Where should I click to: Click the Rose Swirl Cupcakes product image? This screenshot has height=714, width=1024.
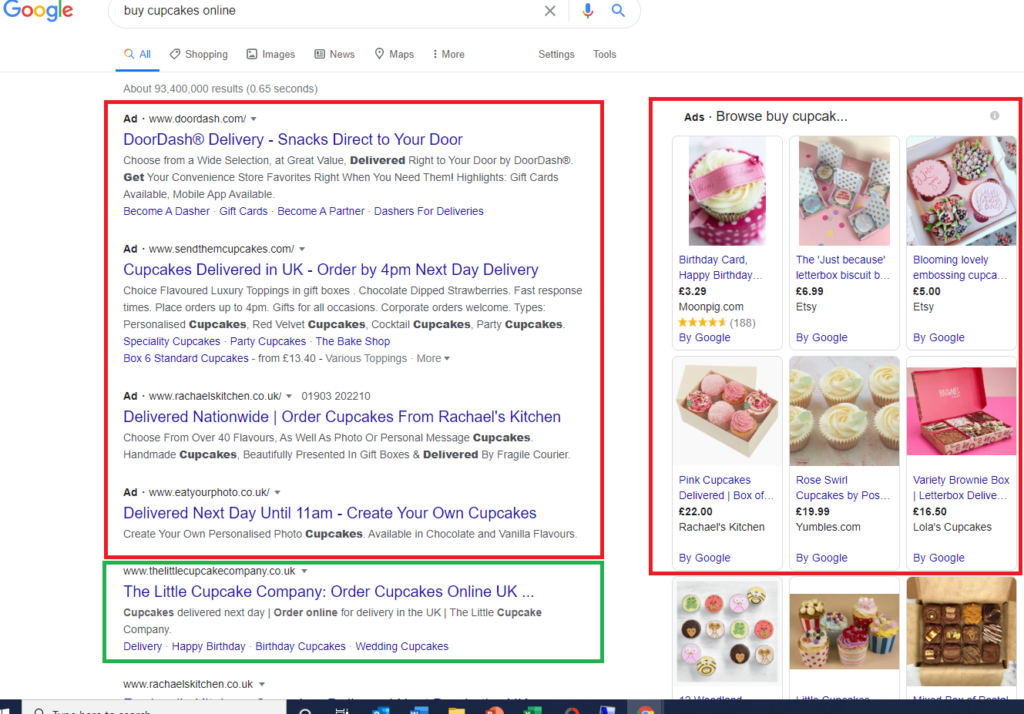pos(844,412)
